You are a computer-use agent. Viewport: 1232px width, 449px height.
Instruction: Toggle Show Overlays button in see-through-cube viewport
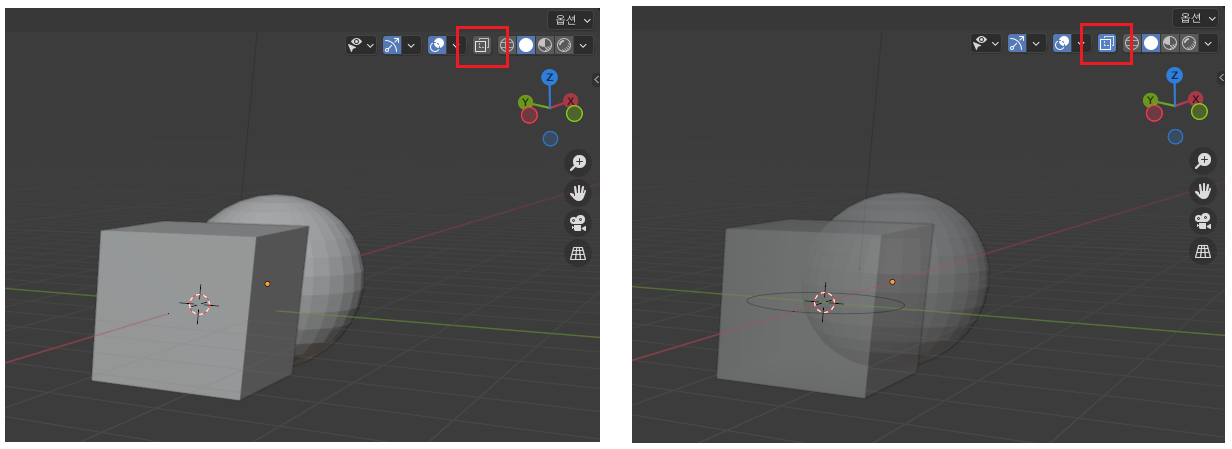[x=1063, y=43]
